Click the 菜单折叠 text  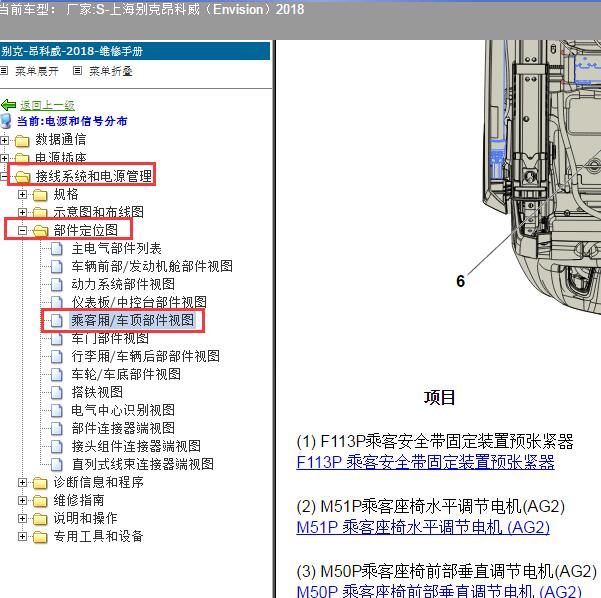click(111, 71)
